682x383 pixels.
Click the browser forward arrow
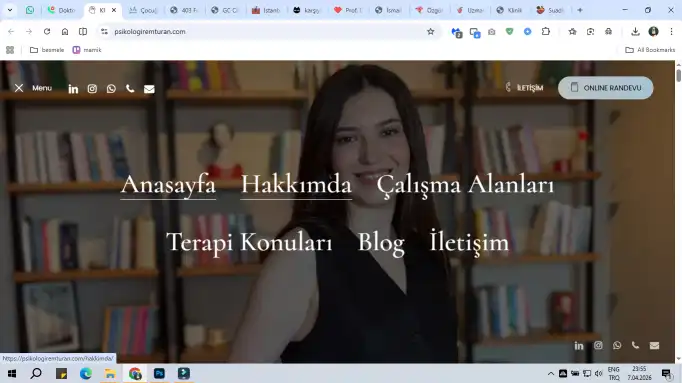pyautogui.click(x=29, y=31)
